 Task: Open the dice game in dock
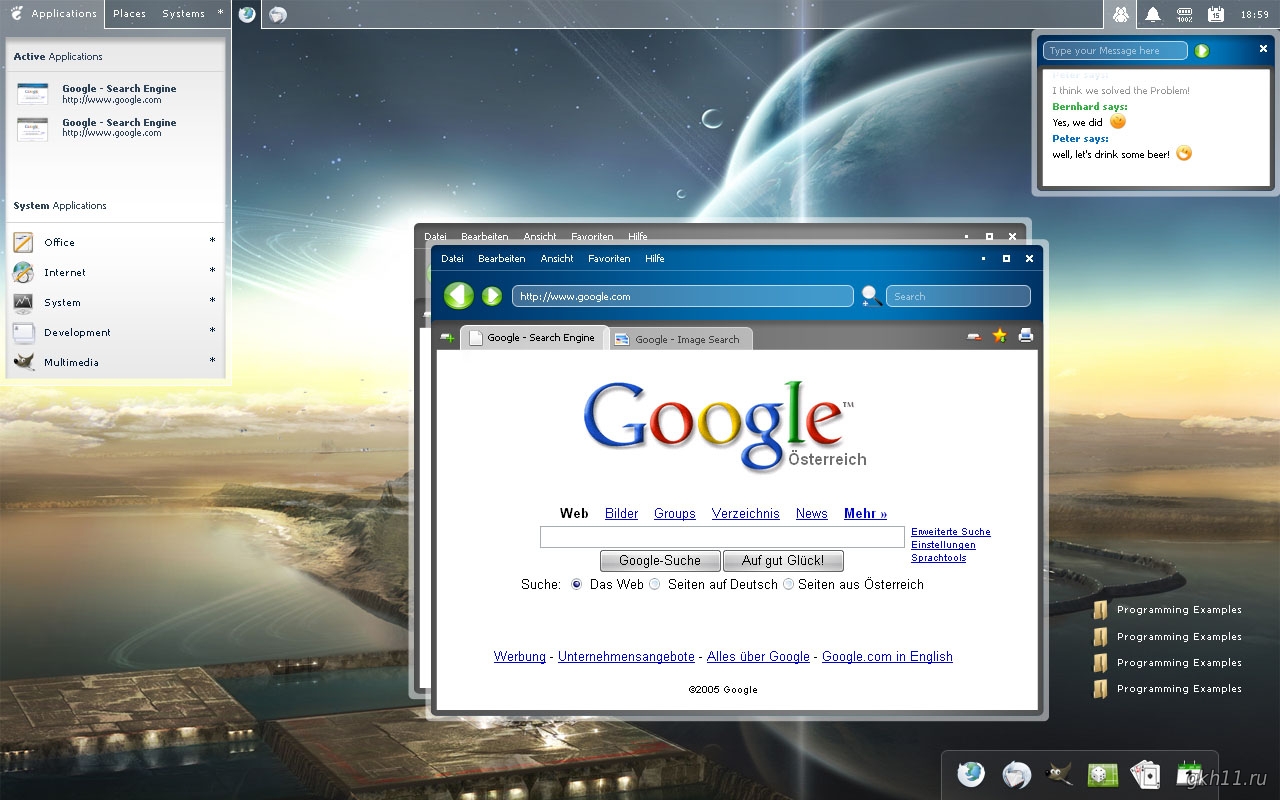(x=1102, y=775)
